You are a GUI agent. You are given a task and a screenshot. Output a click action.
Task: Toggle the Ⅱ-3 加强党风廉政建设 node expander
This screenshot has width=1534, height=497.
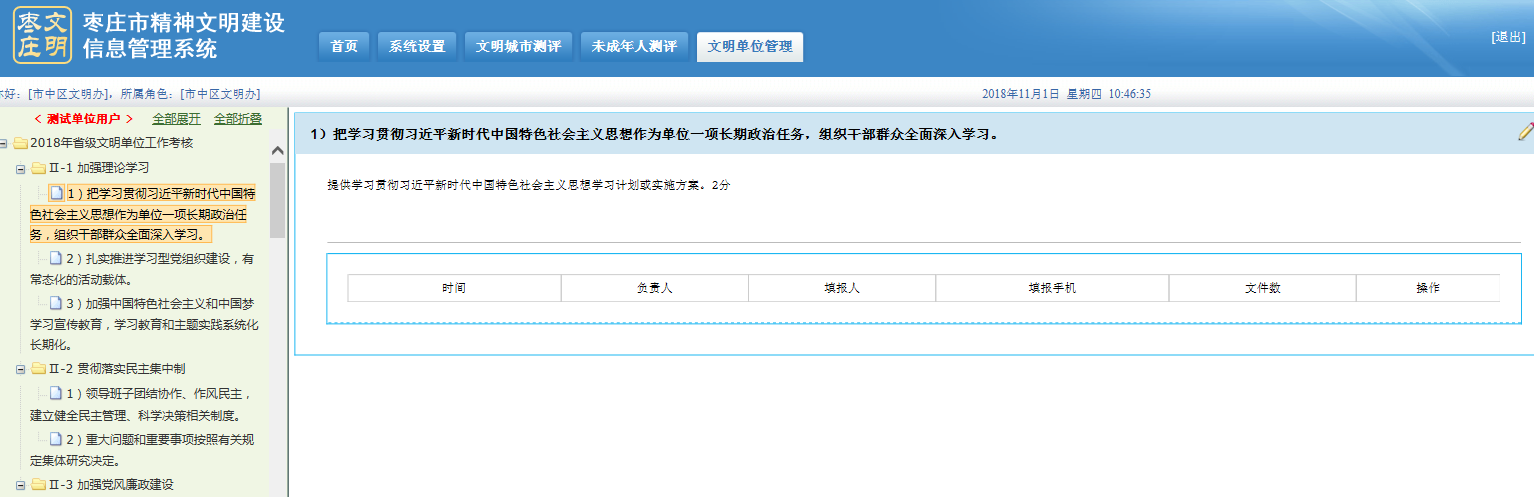point(21,485)
